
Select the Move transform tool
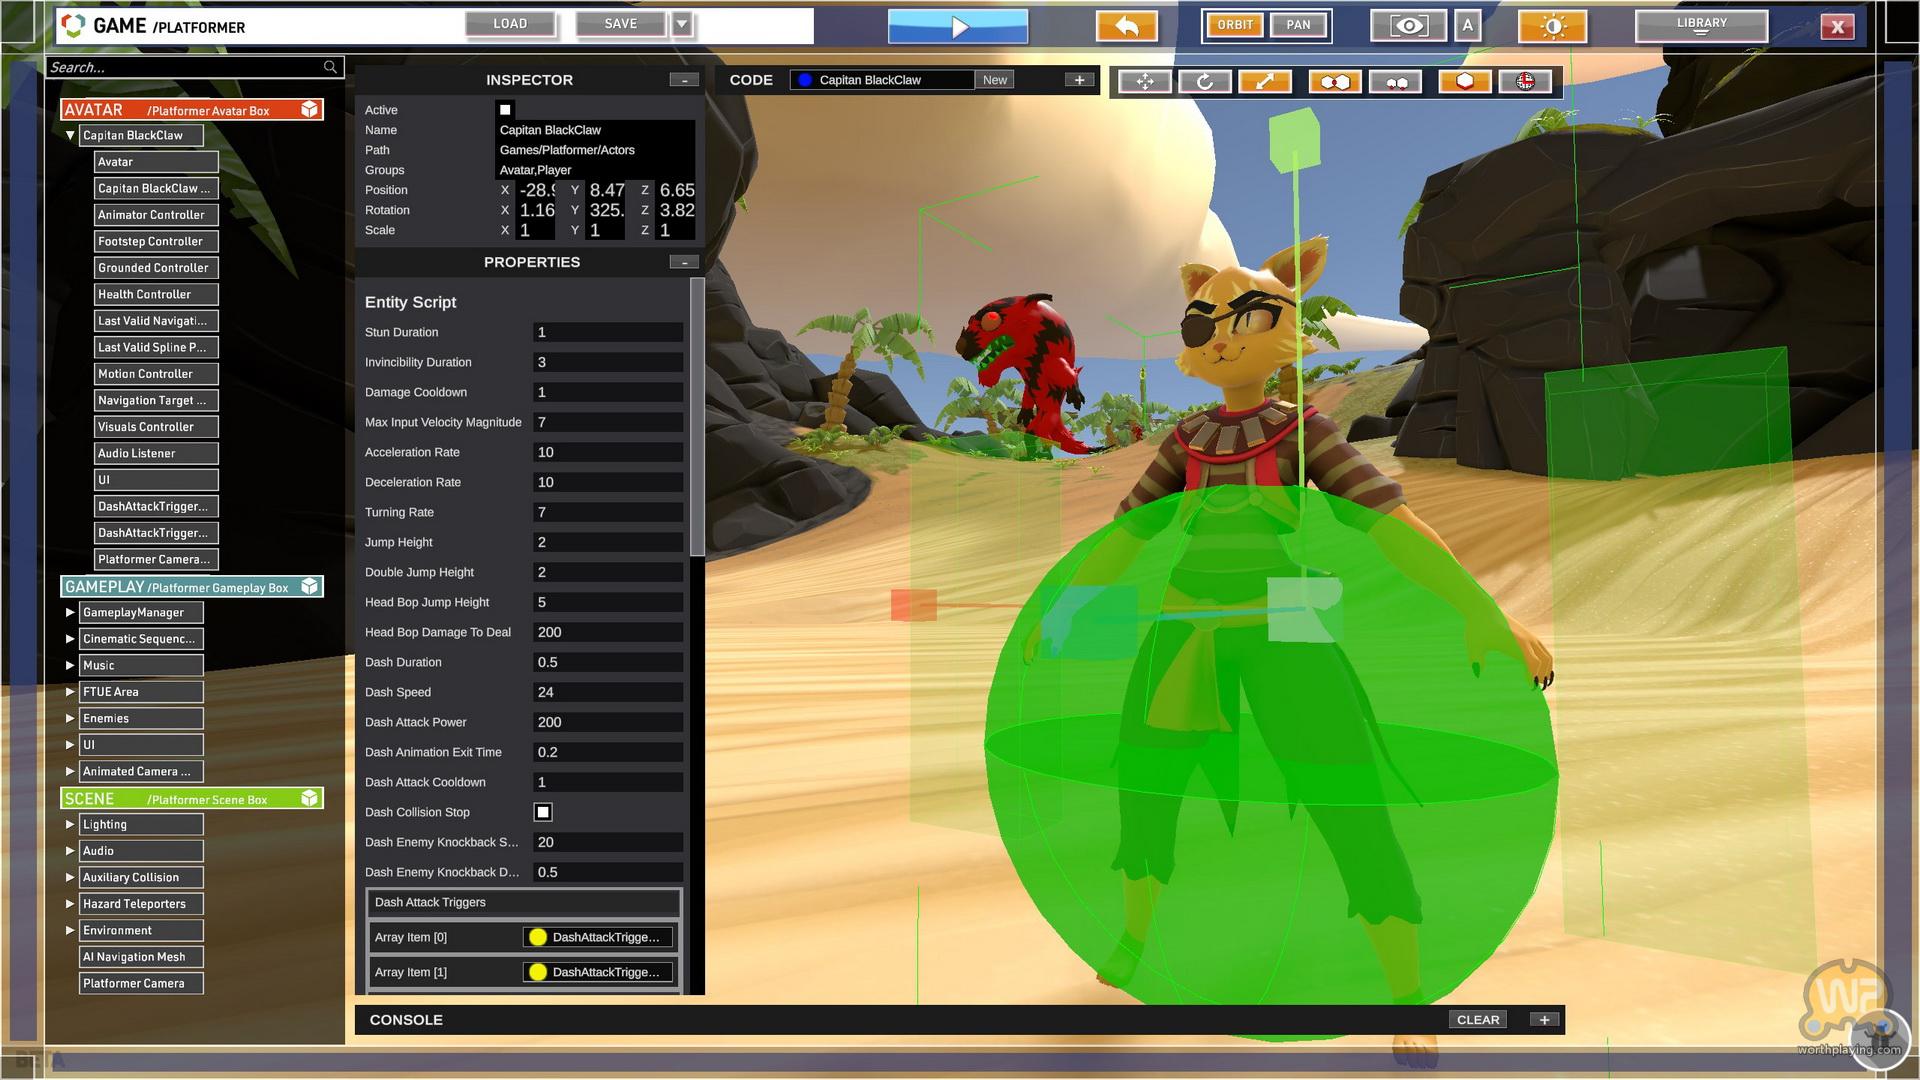click(1145, 82)
